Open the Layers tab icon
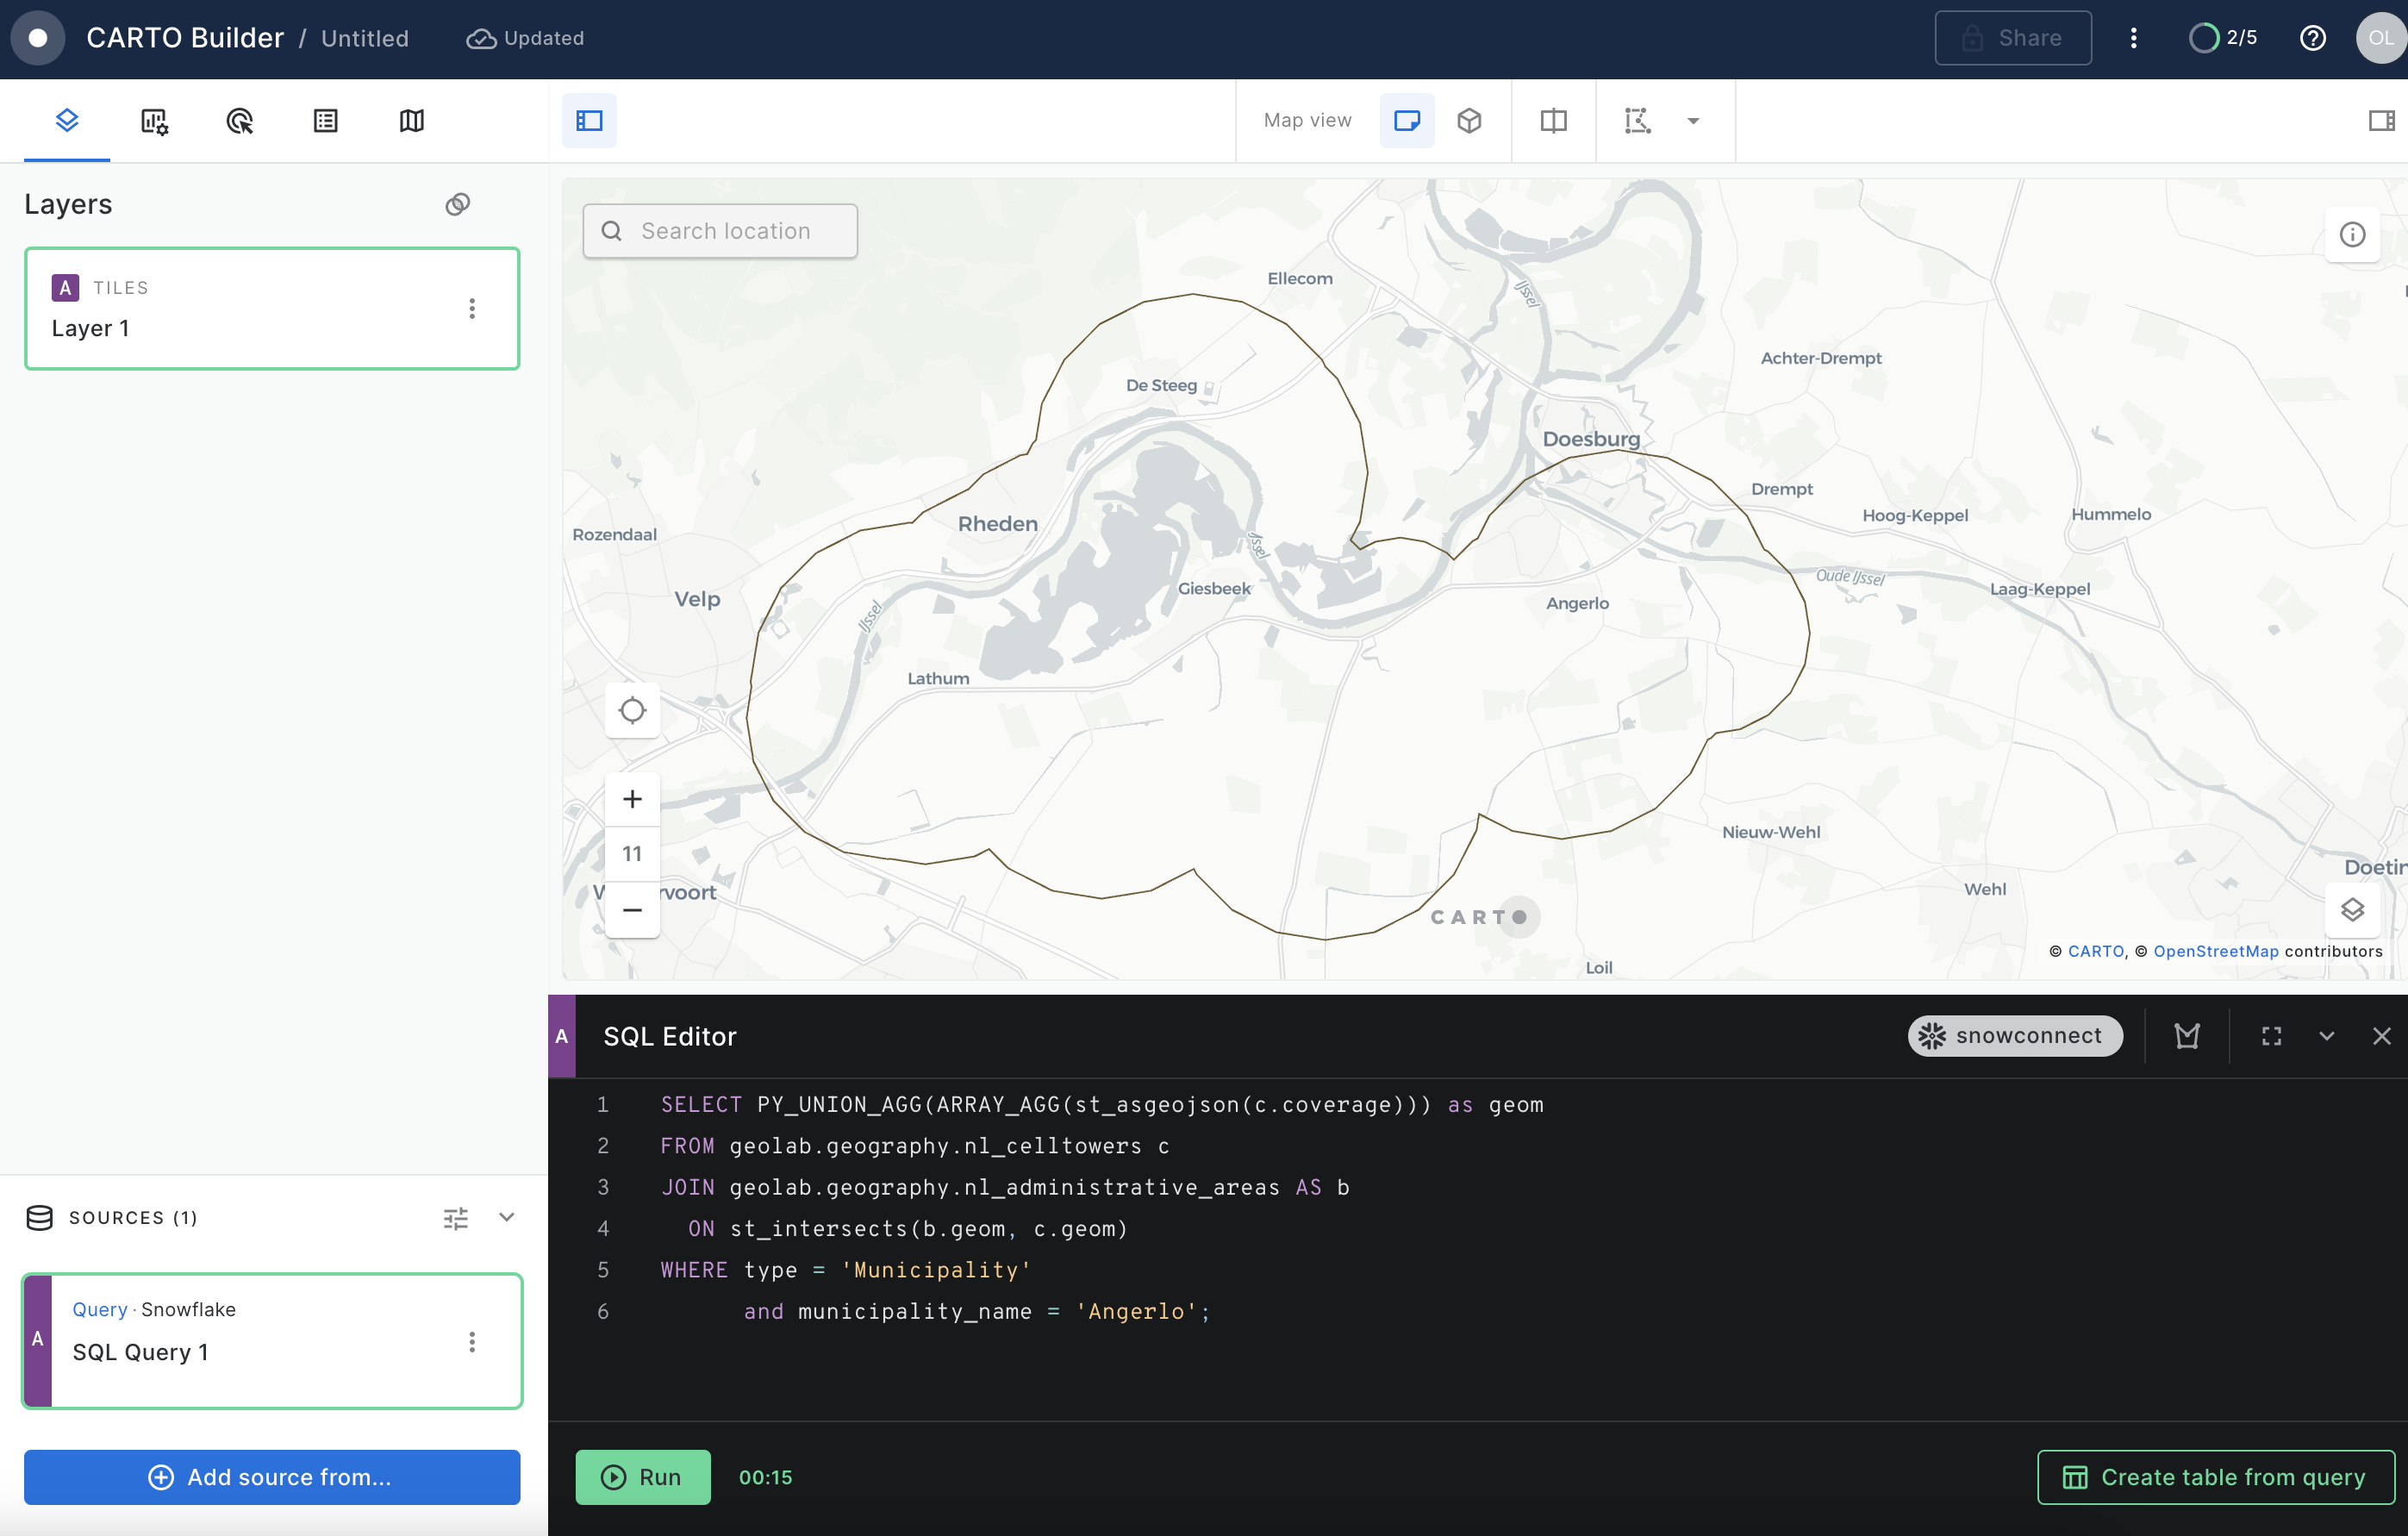Image resolution: width=2408 pixels, height=1536 pixels. pos(67,121)
